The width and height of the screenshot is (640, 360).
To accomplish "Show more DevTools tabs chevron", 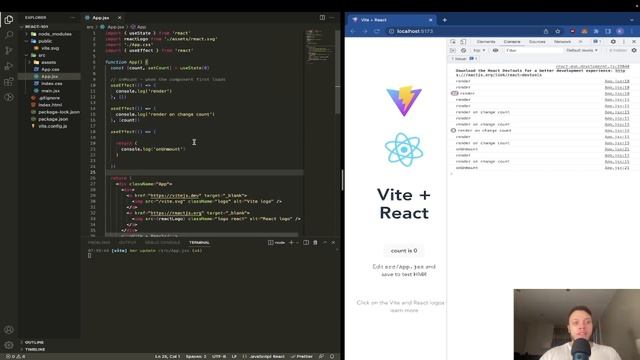I will pyautogui.click(x=580, y=42).
